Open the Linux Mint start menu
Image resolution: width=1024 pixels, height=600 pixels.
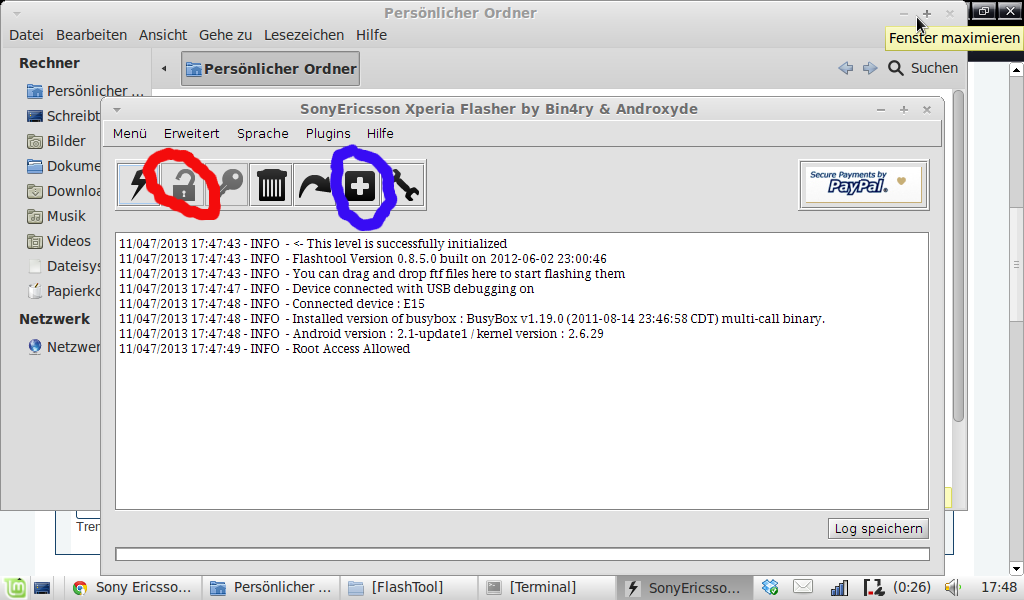(15, 587)
